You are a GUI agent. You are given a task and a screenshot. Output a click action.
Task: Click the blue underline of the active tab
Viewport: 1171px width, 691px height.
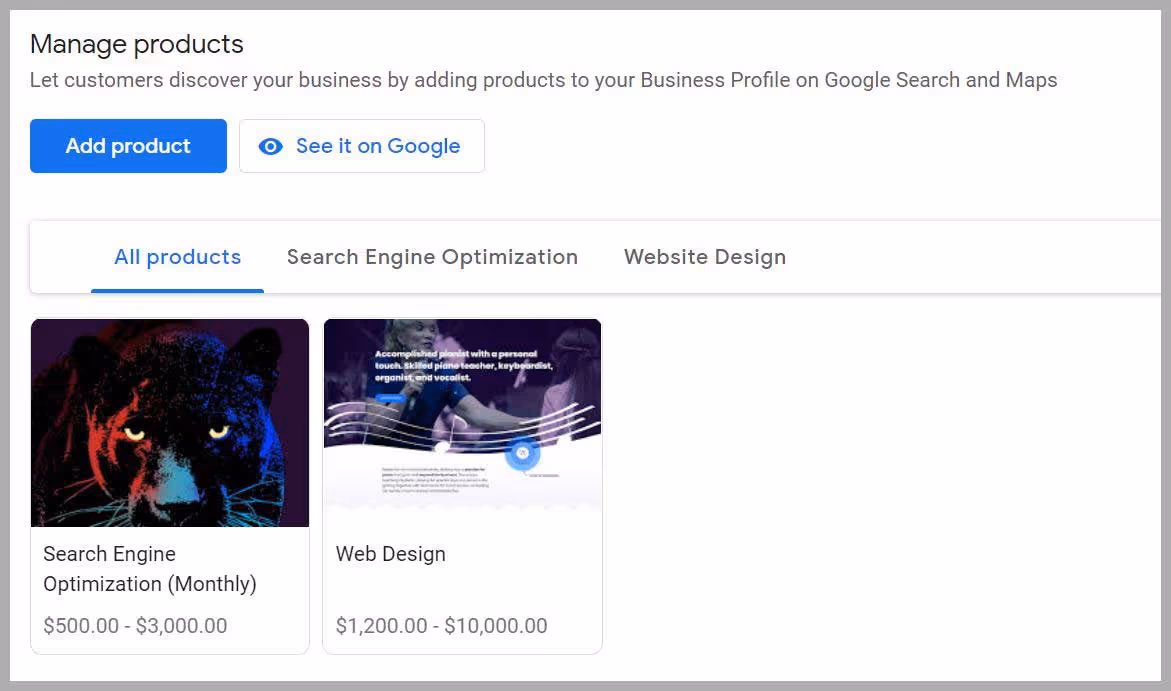(x=177, y=289)
